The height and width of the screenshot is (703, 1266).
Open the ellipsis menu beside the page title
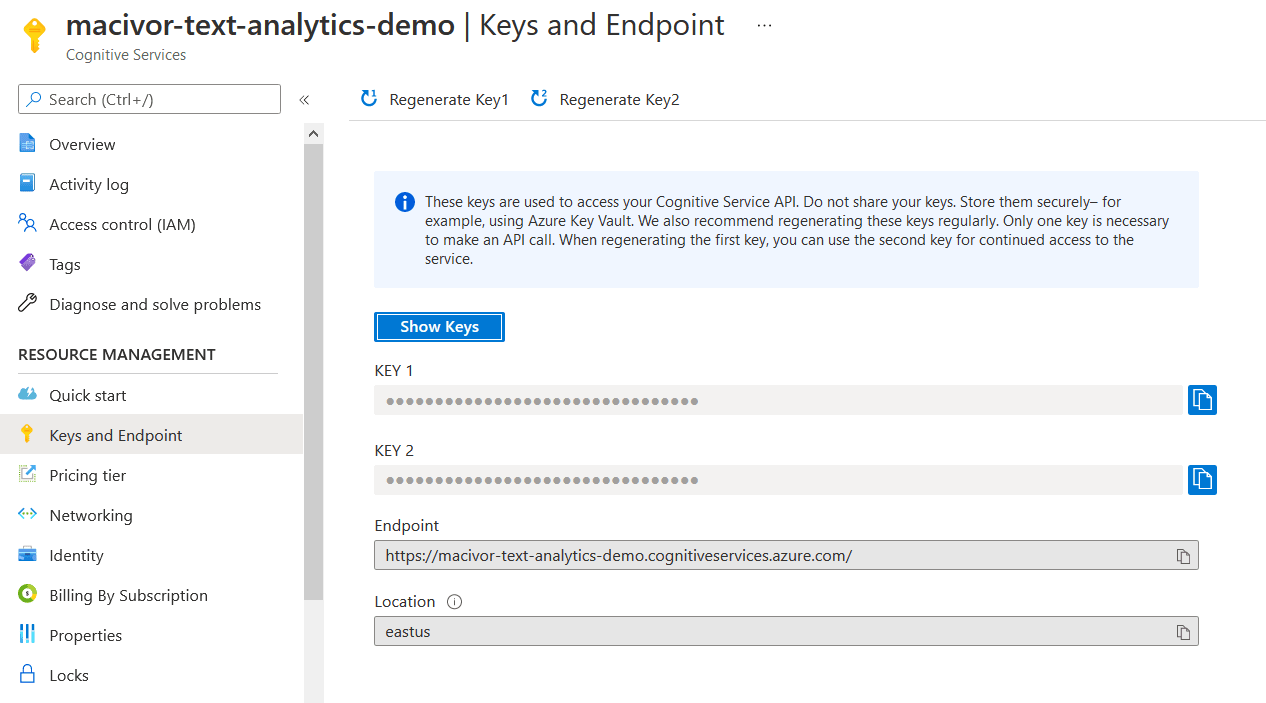point(763,24)
